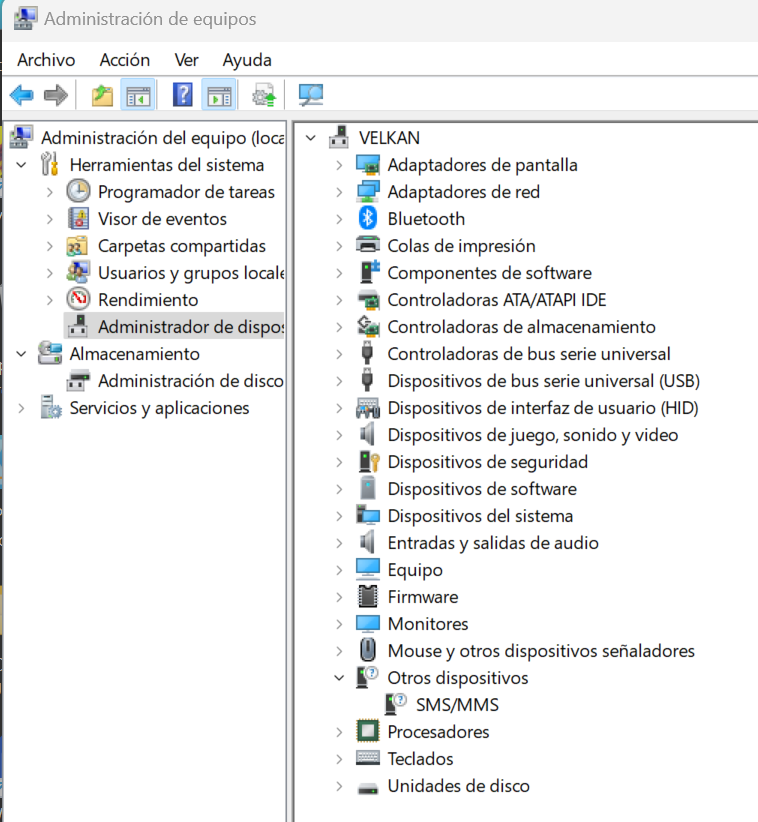
Task: Expand Controladoras de bus serie universal
Action: (339, 354)
